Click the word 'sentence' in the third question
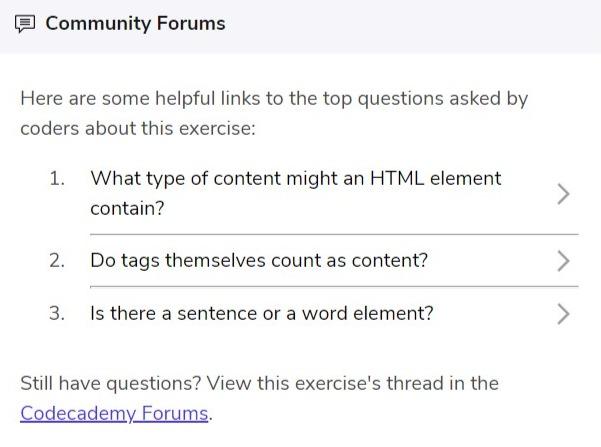601x447 pixels. [x=217, y=314]
